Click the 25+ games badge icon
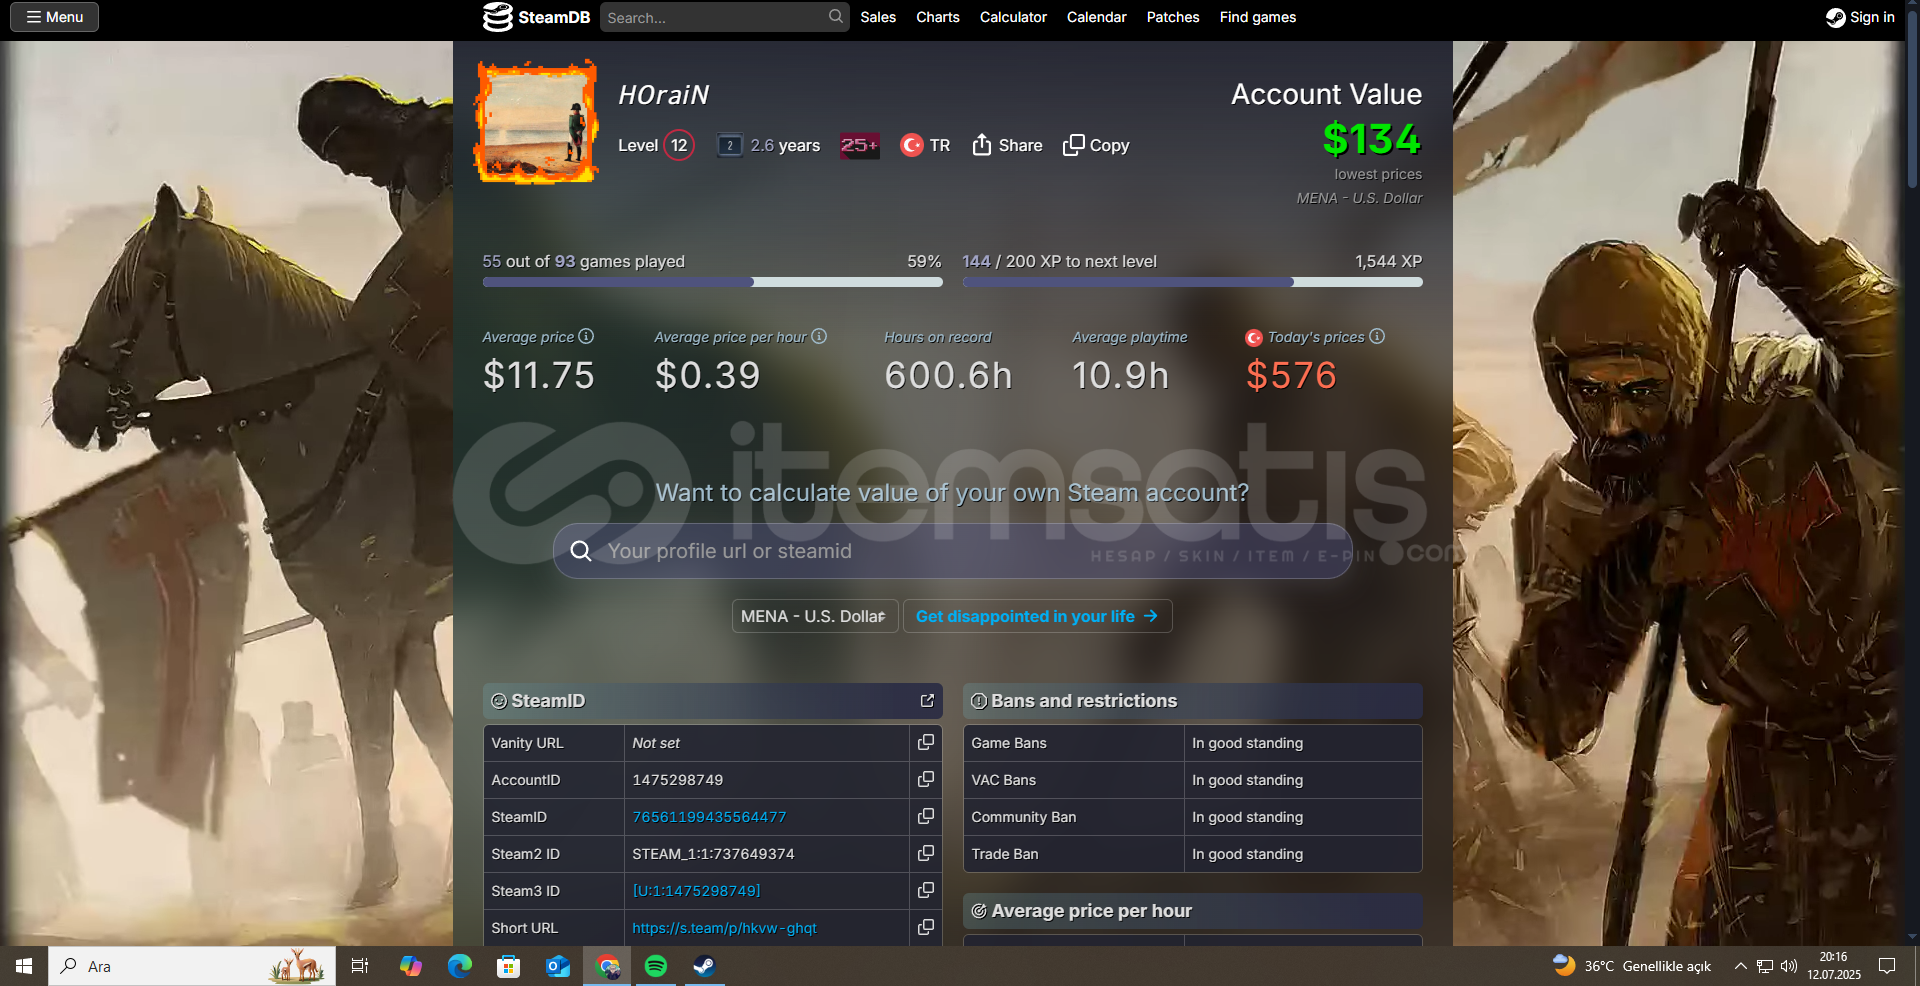 click(859, 145)
